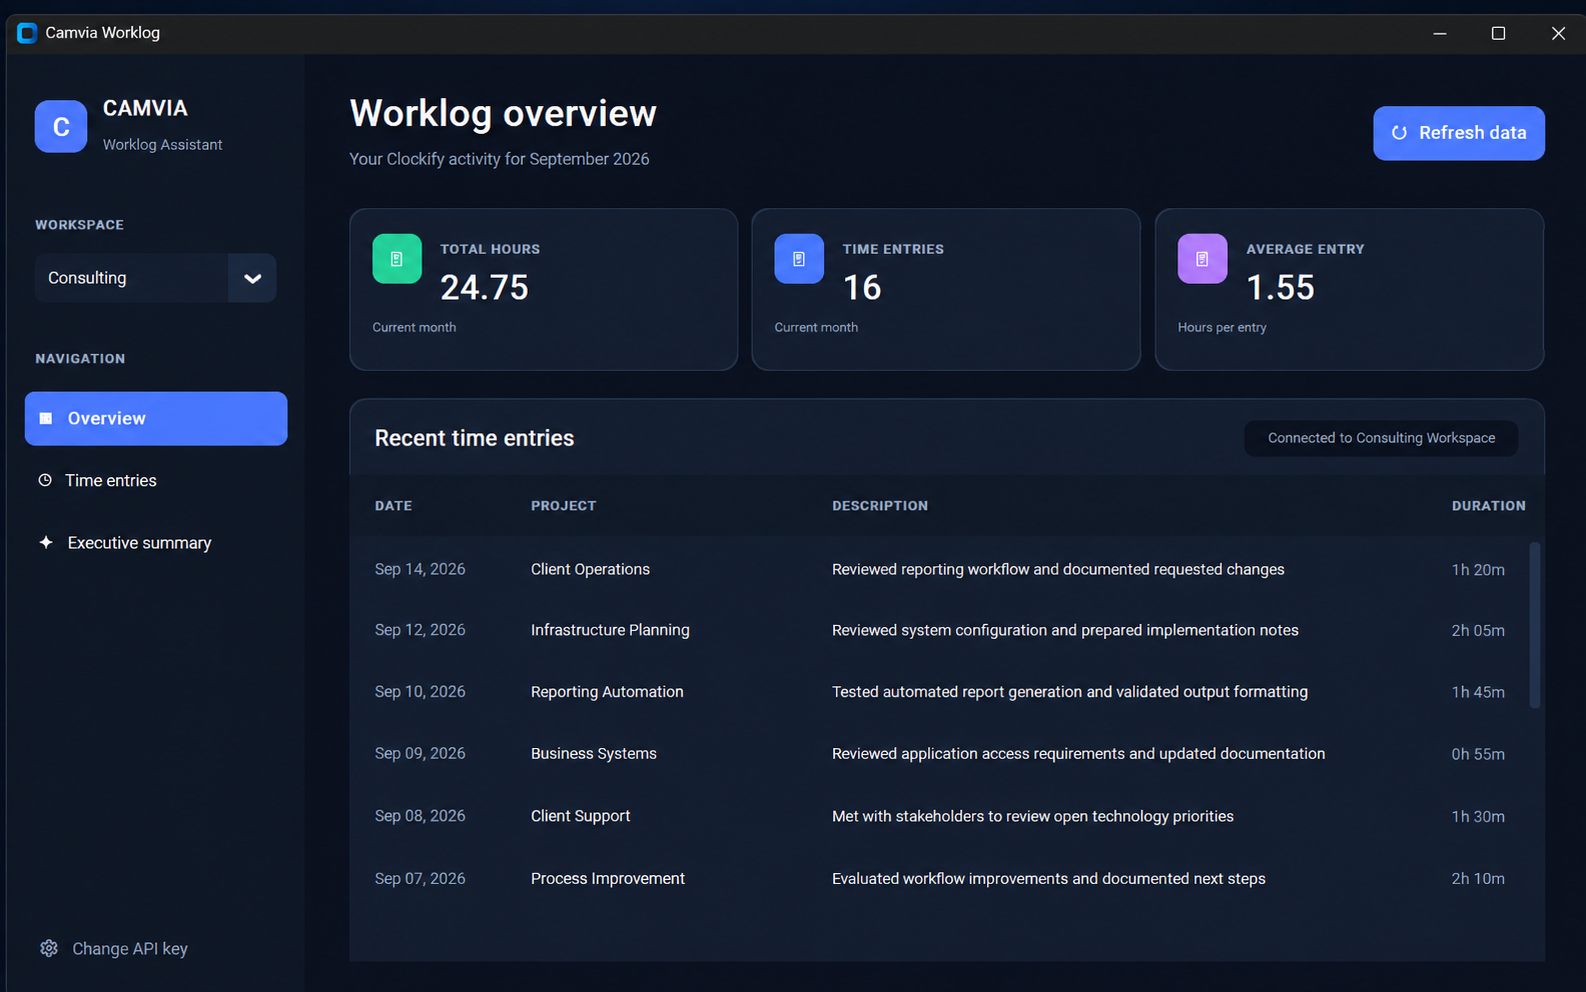Click the Connected to Consulting Workspace badge
This screenshot has width=1586, height=992.
click(x=1381, y=438)
